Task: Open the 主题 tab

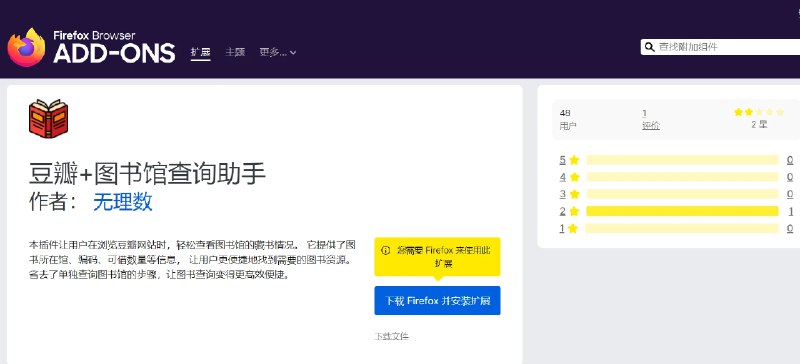Action: [x=235, y=52]
